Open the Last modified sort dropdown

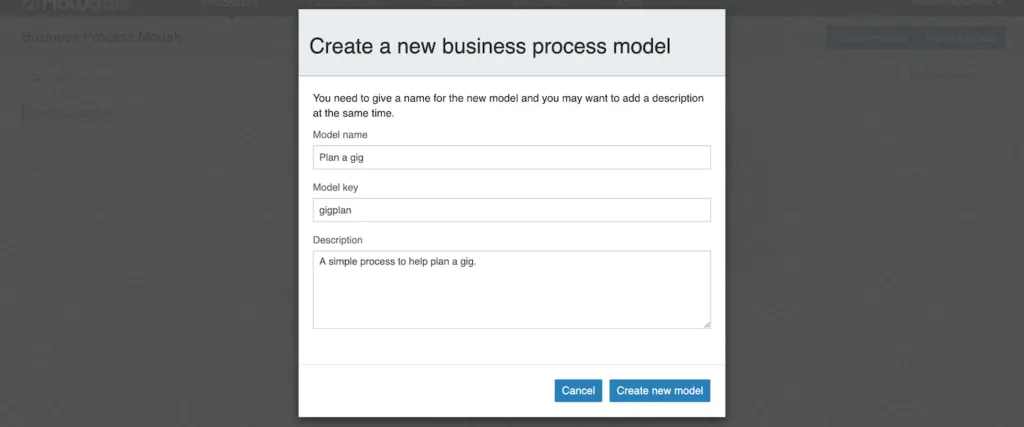click(x=942, y=76)
